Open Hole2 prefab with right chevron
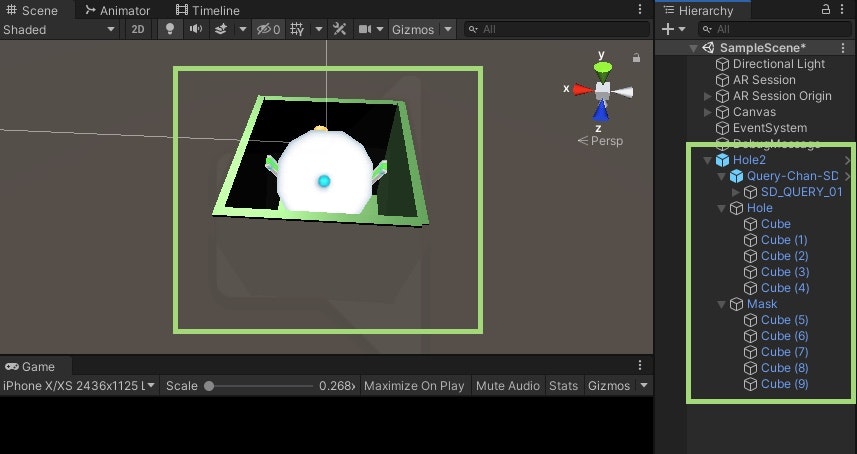Screen dimensions: 857x454 point(847,160)
